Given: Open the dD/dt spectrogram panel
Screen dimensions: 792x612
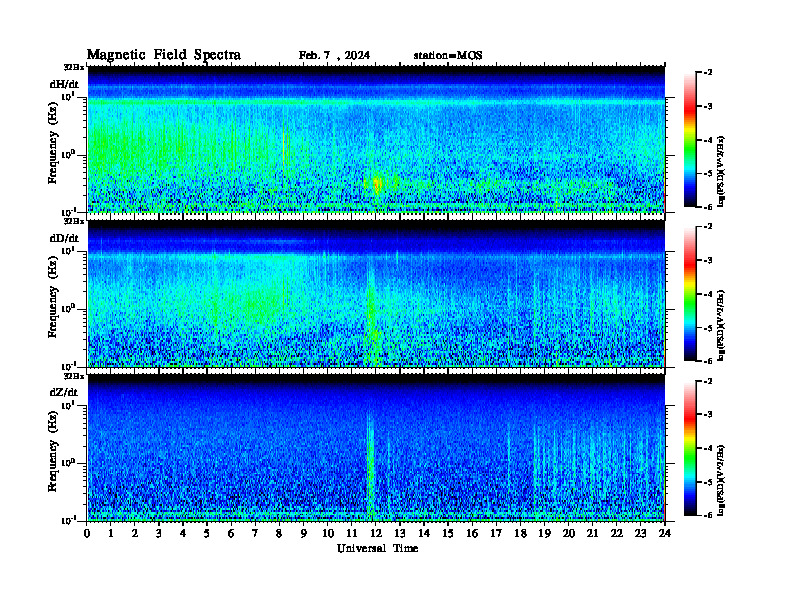Looking at the screenshot, I should point(376,293).
